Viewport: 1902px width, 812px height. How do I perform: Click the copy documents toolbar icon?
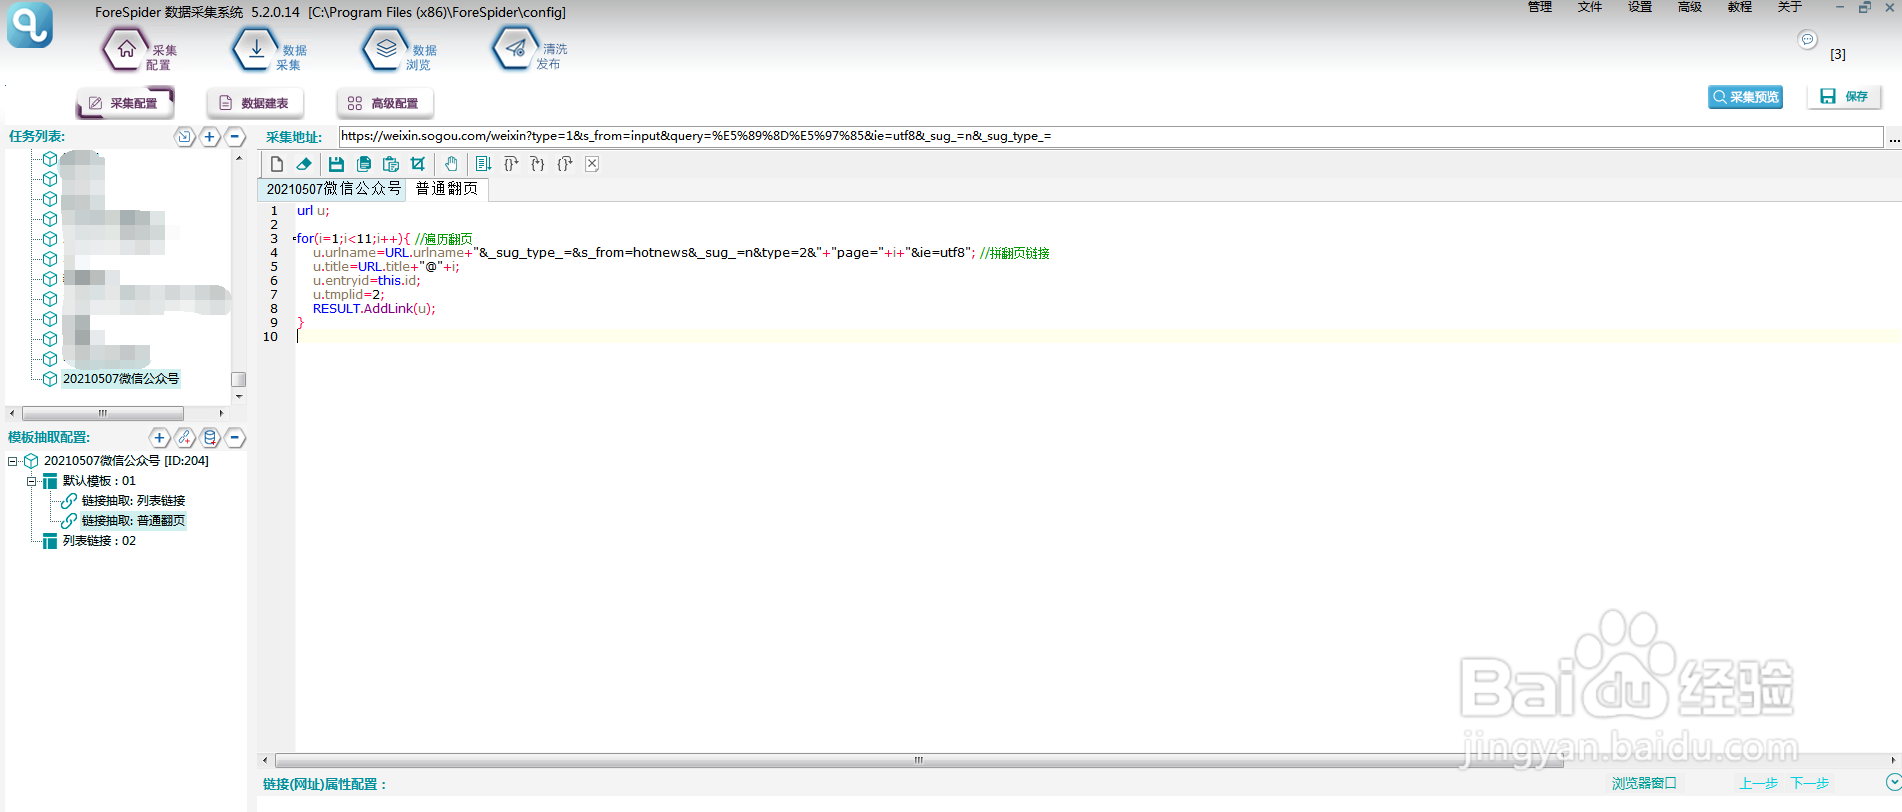tap(364, 164)
